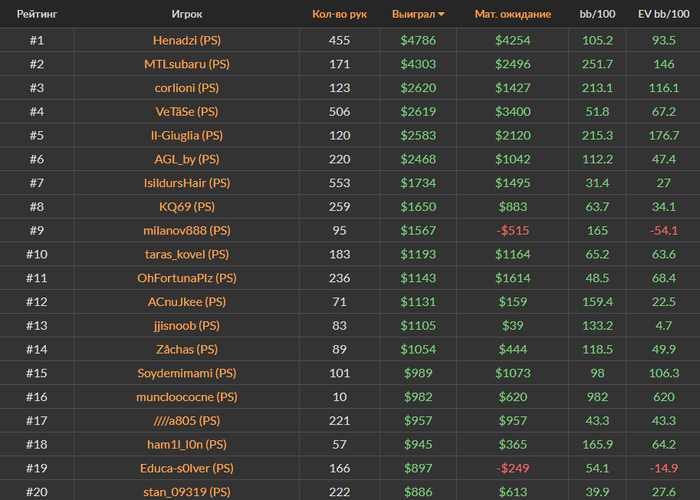Sort by Мат. ожидание column

pos(512,15)
